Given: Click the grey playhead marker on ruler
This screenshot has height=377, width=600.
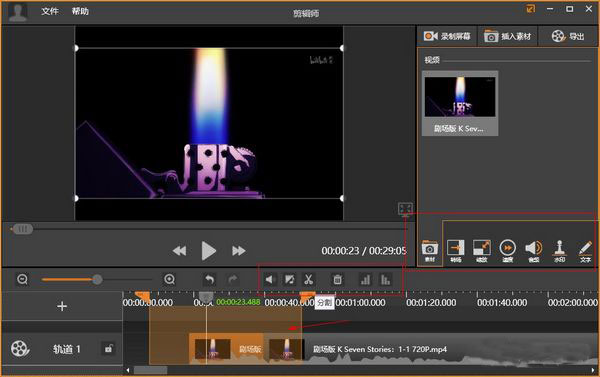Looking at the screenshot, I should click(x=206, y=297).
